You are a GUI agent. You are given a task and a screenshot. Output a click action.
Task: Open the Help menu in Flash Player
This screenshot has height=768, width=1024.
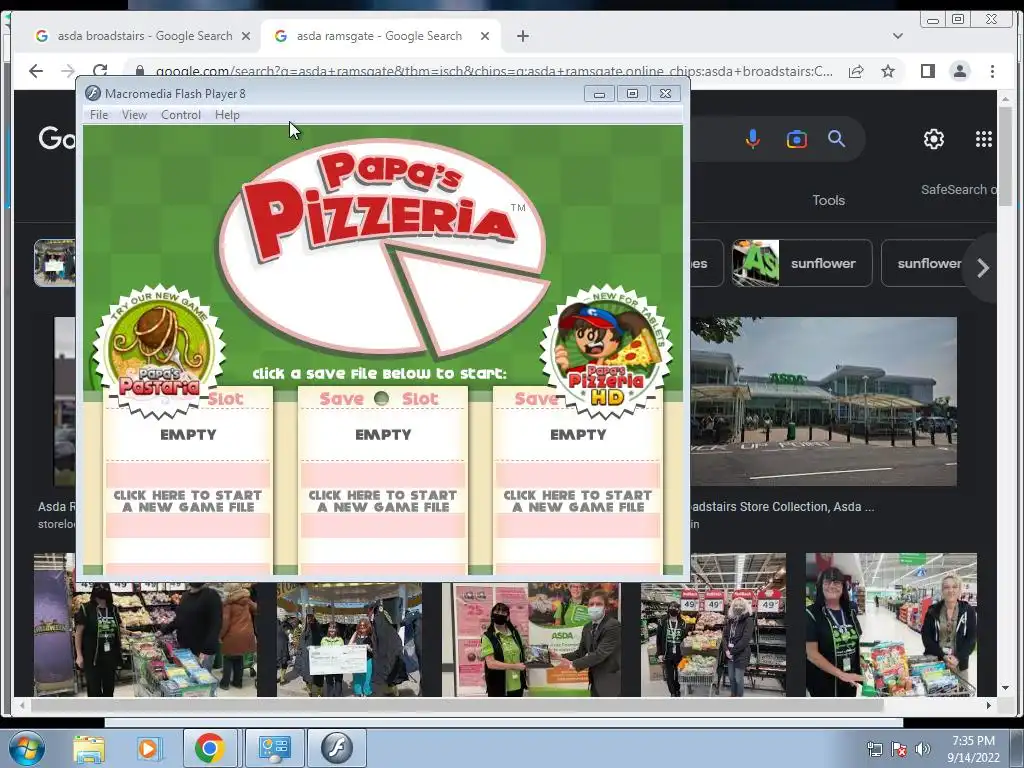coord(227,115)
